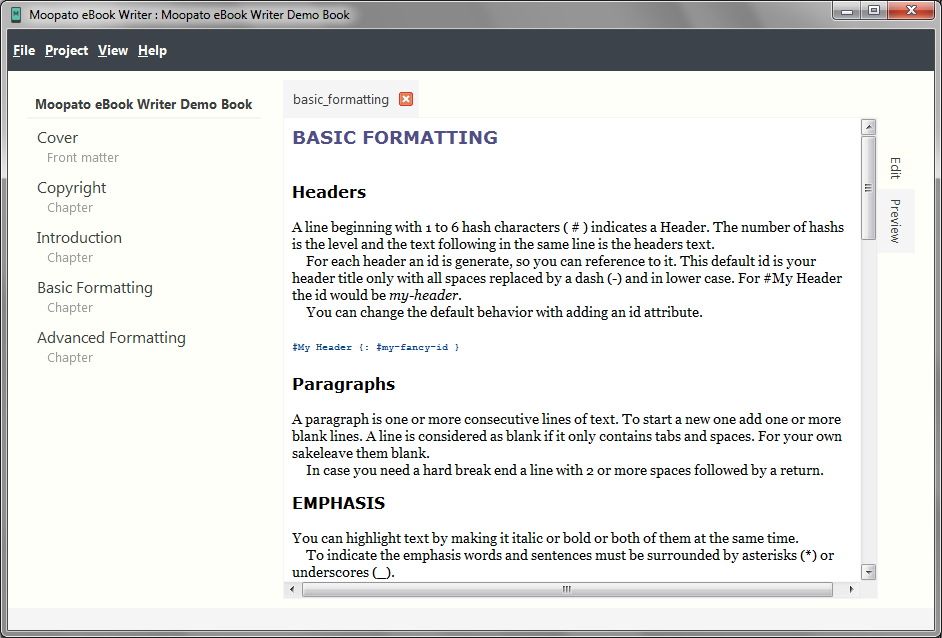This screenshot has height=638, width=942.
Task: Open the File menu
Action: (24, 50)
